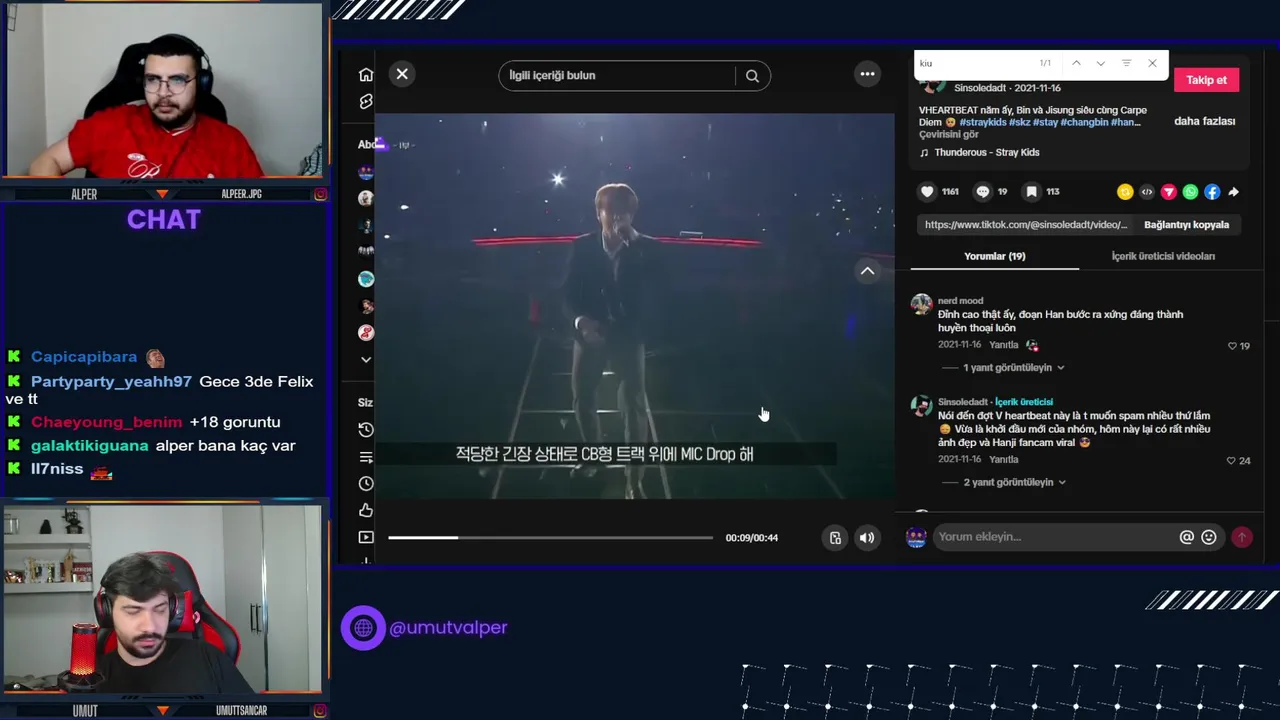
Task: Close the find-in-page bar
Action: [x=1152, y=63]
